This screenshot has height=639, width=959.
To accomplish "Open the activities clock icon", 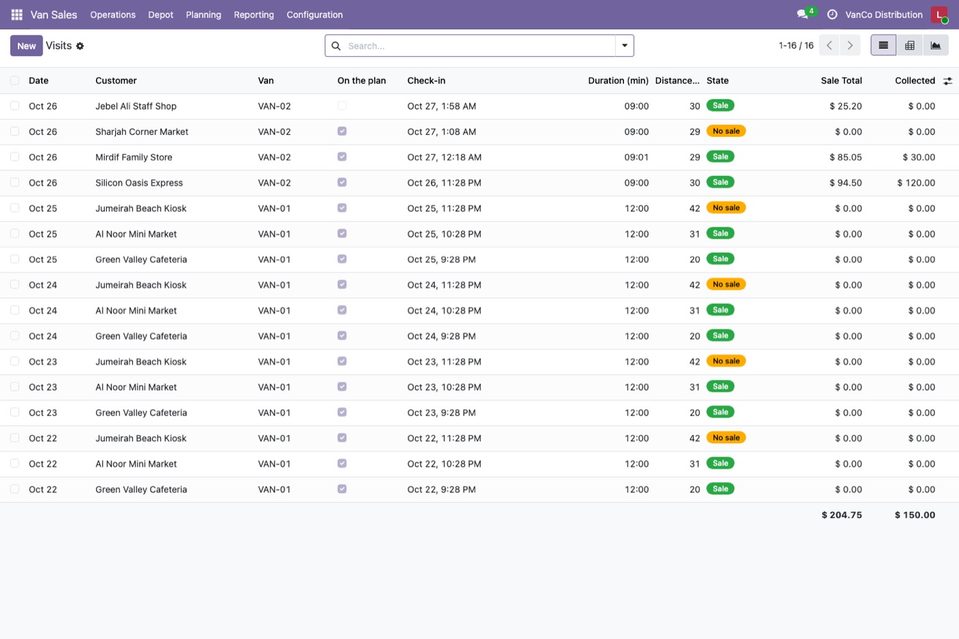I will tap(832, 15).
